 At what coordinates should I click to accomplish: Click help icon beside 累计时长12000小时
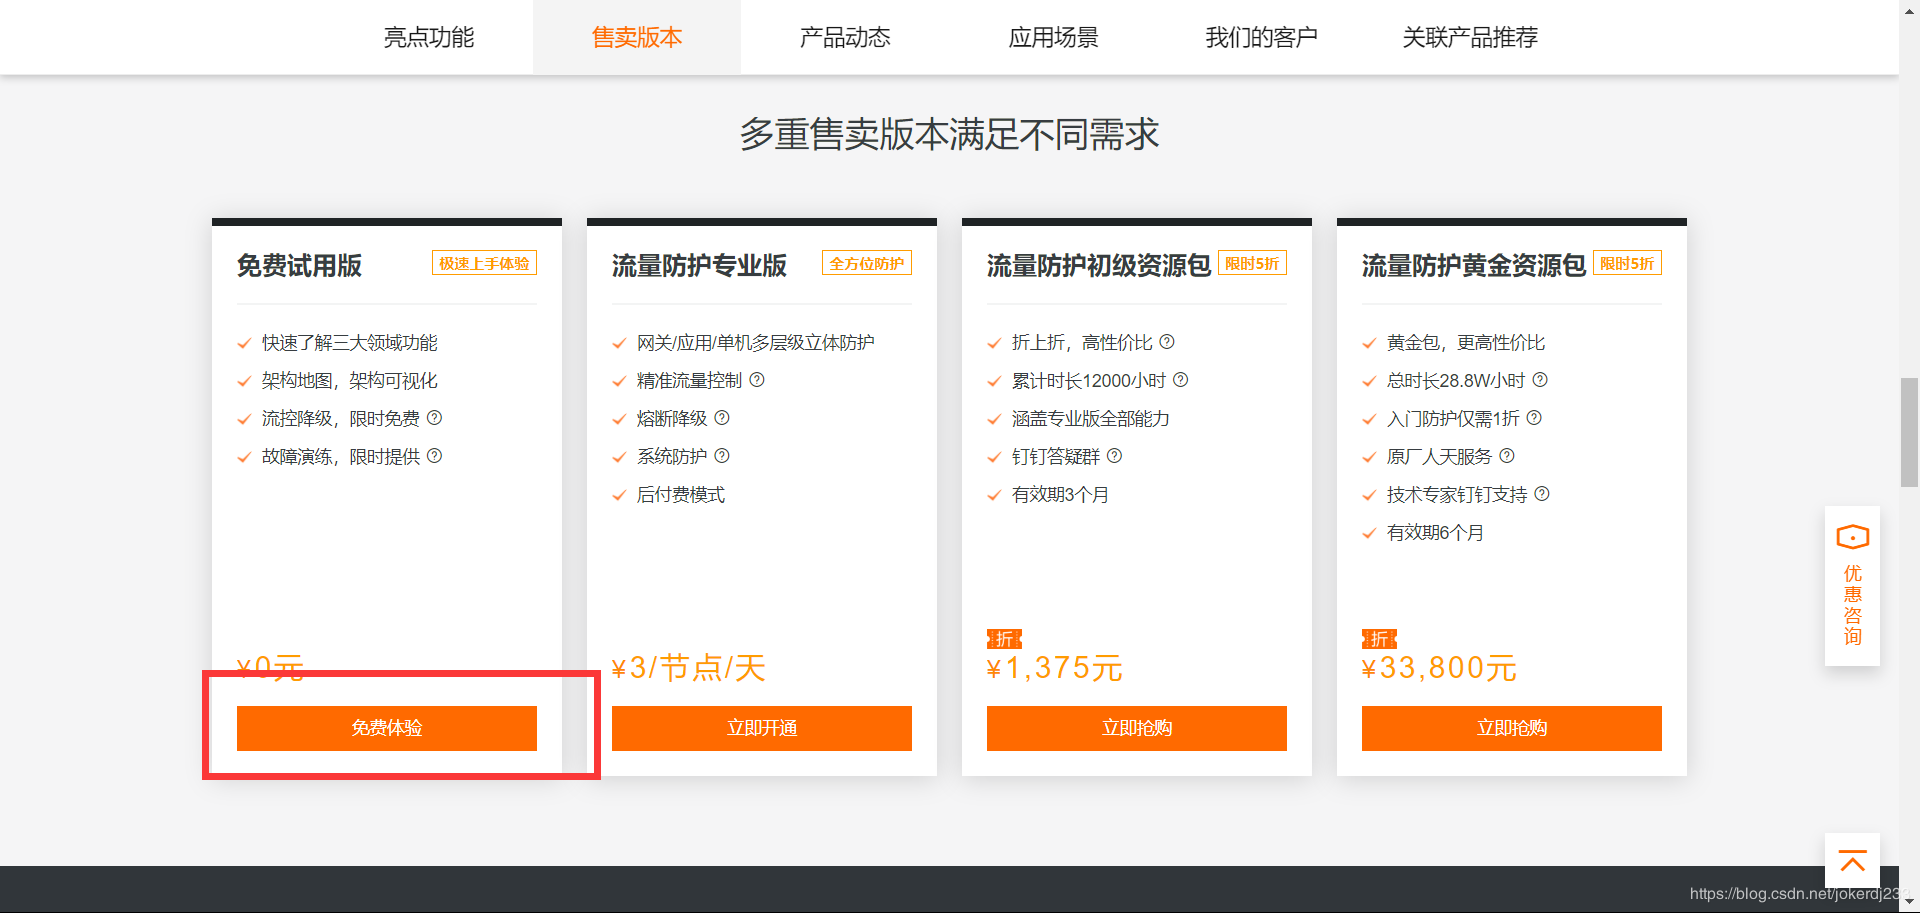(1181, 380)
